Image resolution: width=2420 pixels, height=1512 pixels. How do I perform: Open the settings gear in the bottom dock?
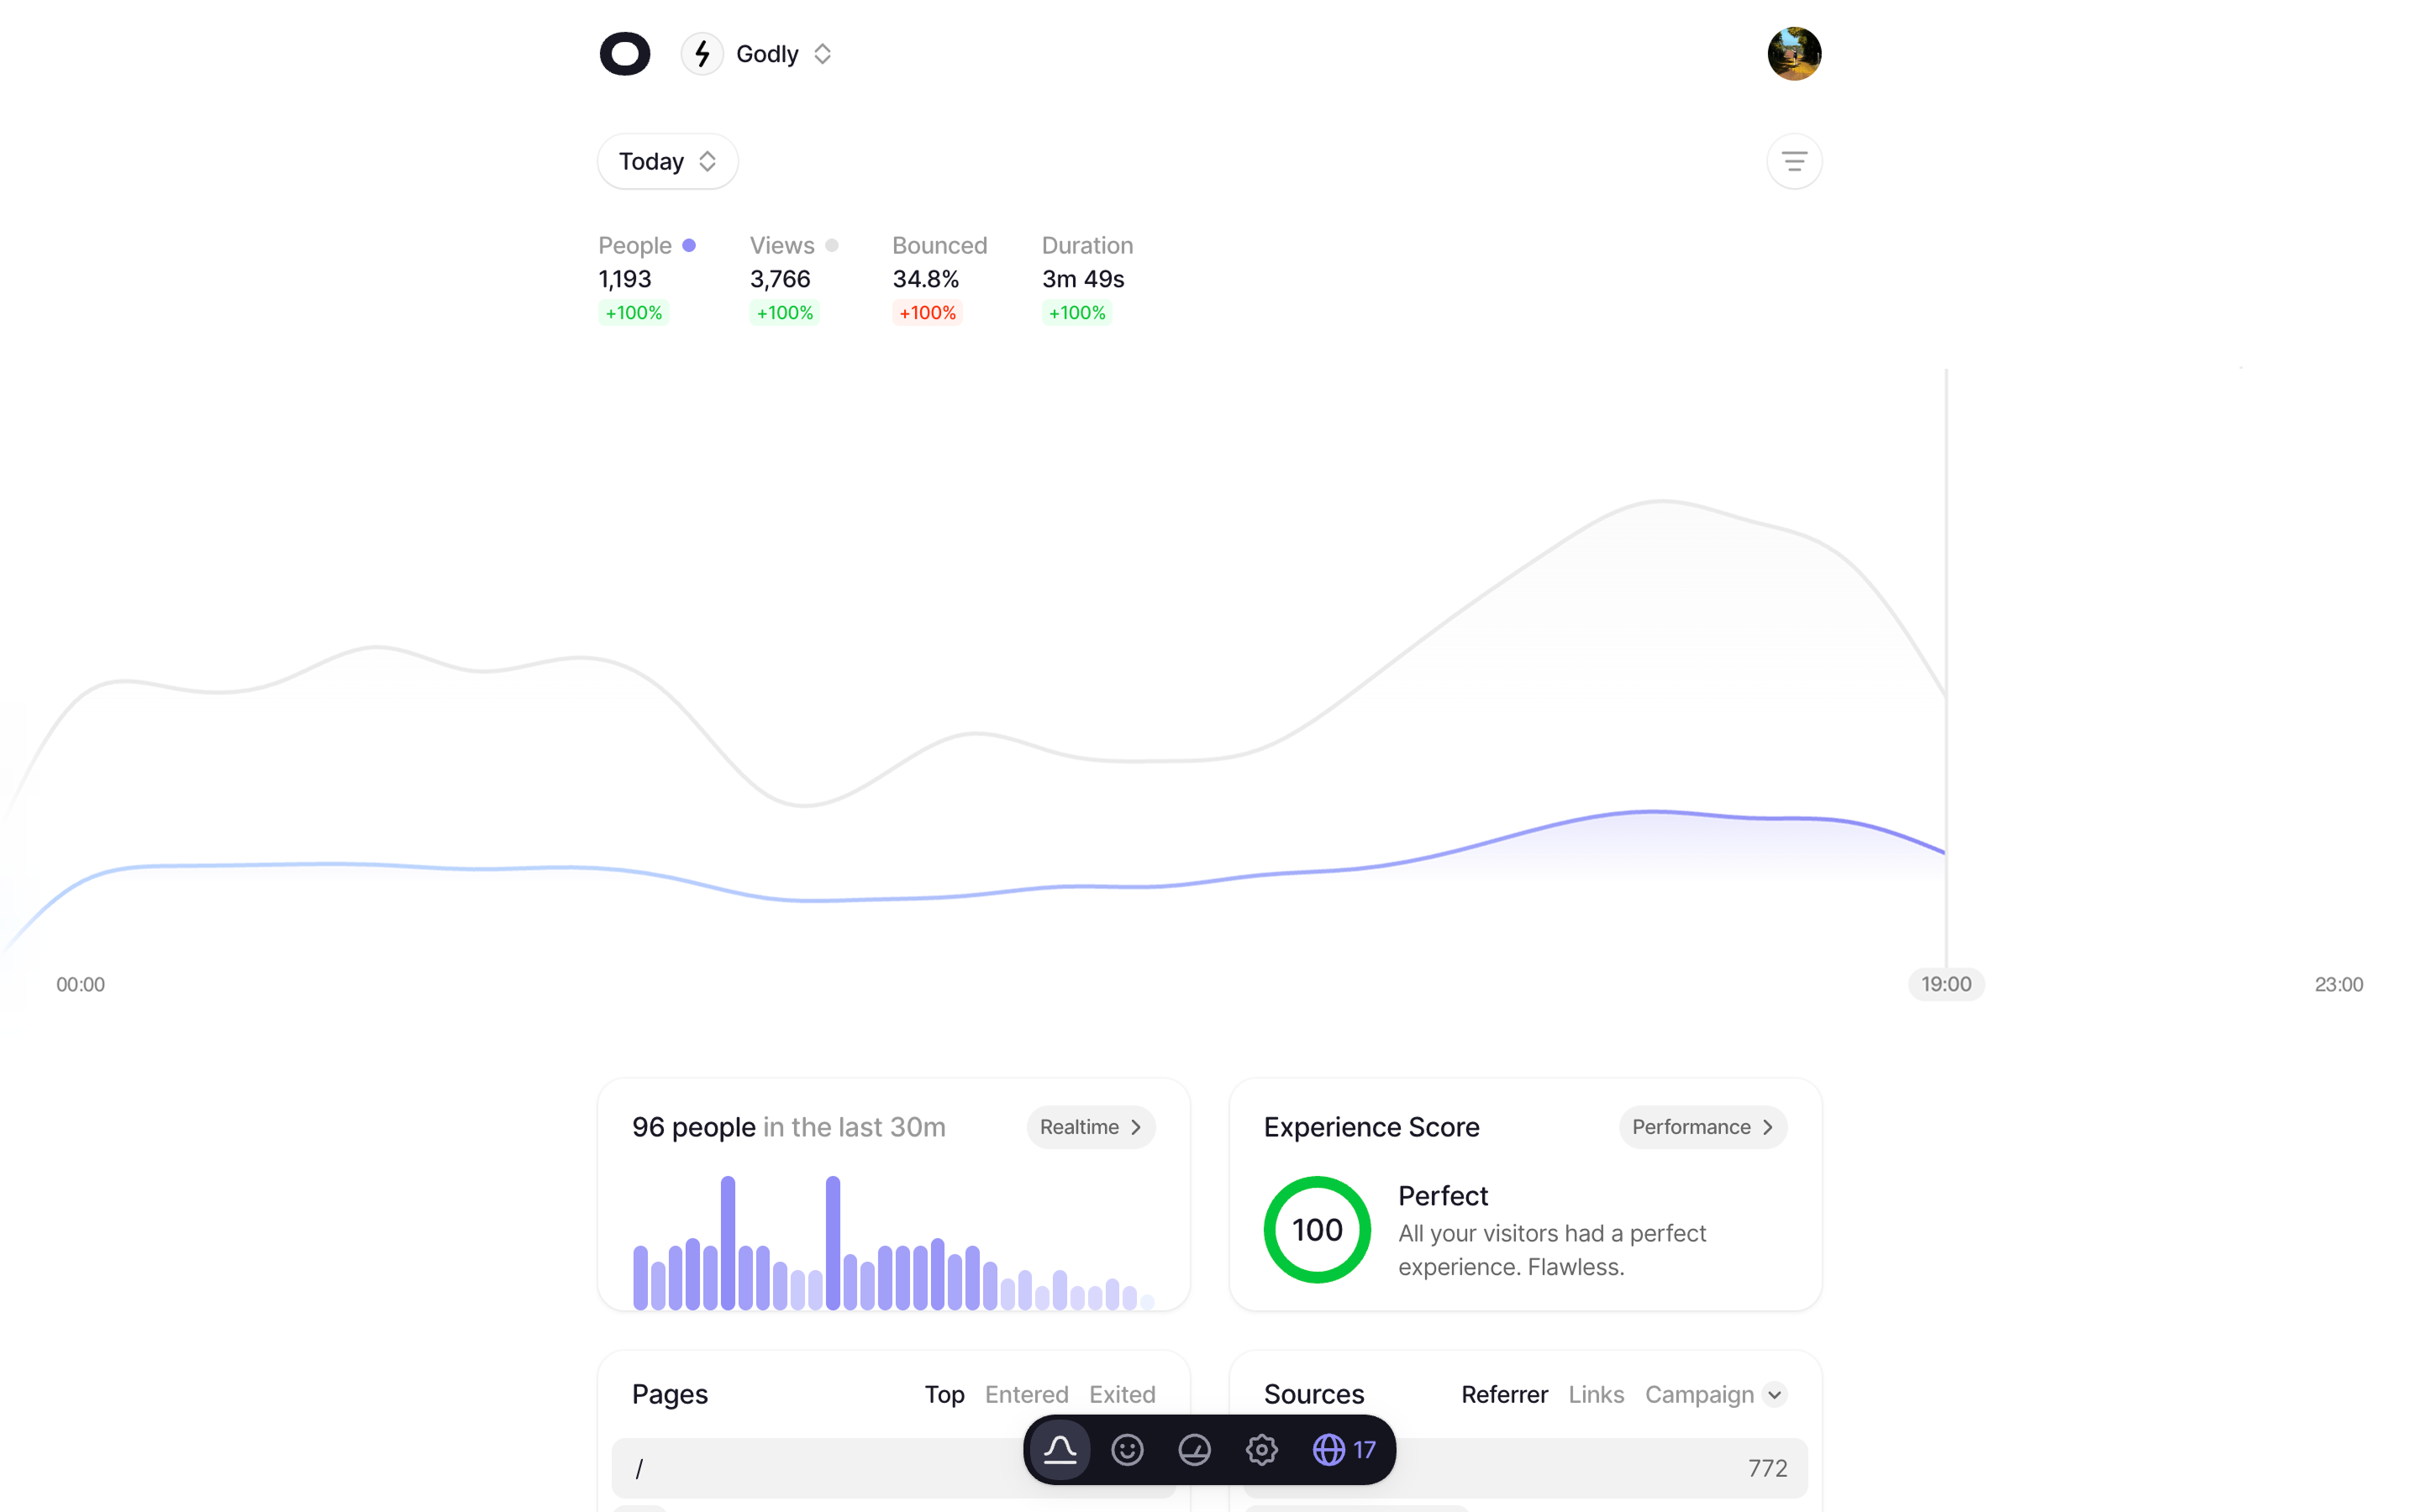coord(1261,1449)
